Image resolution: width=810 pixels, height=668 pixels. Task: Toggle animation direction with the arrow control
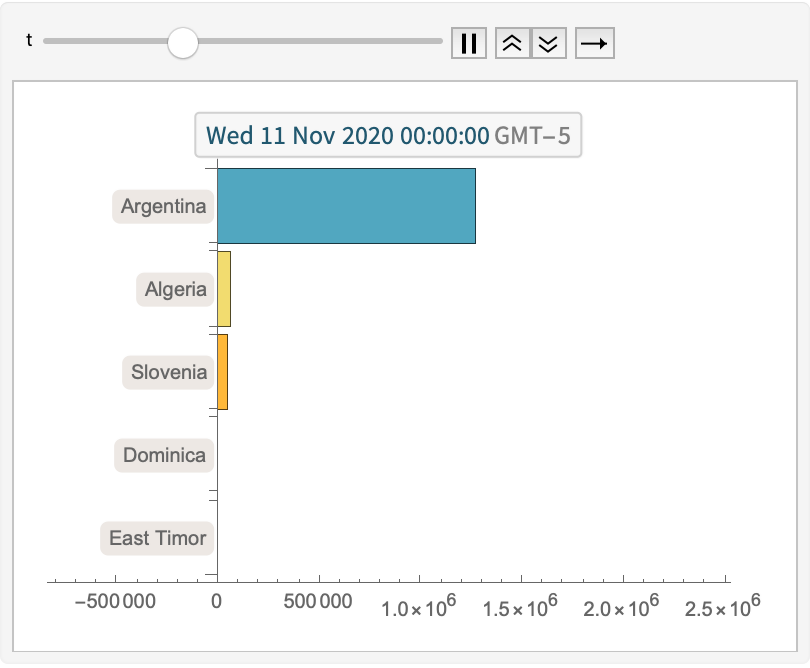tap(594, 43)
